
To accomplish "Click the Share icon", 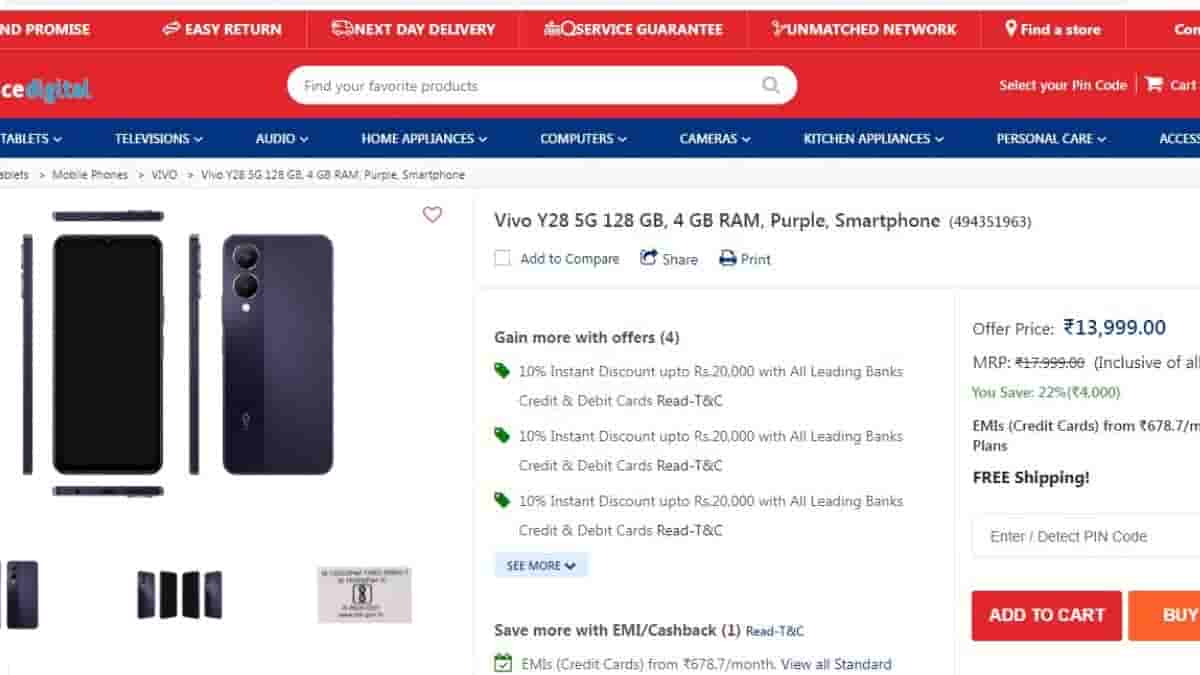I will coord(649,258).
